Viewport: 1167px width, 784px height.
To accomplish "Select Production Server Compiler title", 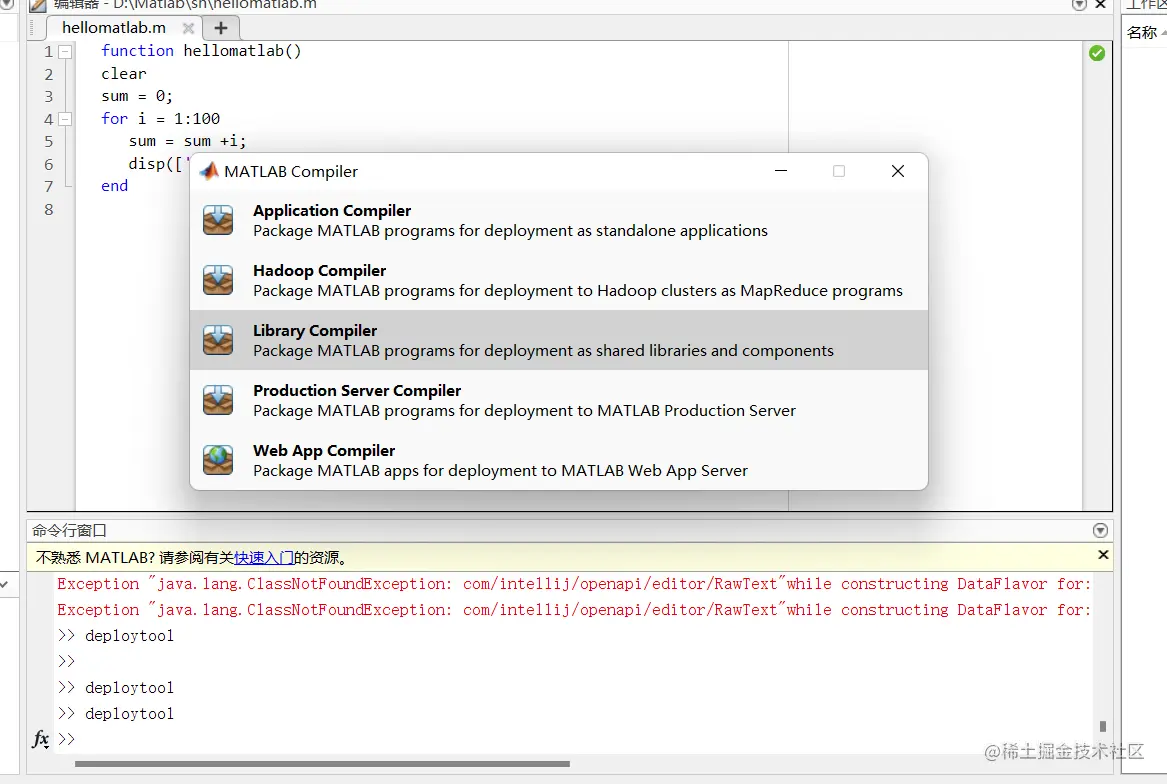I will coord(357,390).
